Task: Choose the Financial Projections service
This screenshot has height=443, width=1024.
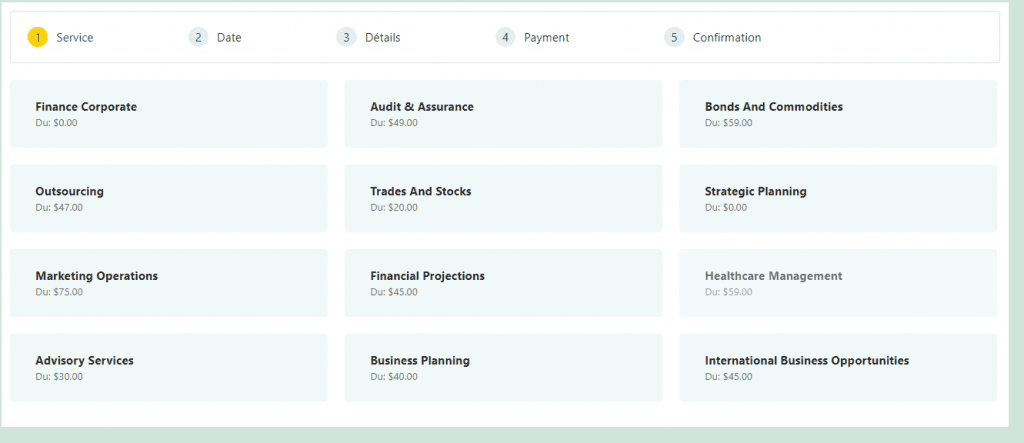Action: [503, 283]
